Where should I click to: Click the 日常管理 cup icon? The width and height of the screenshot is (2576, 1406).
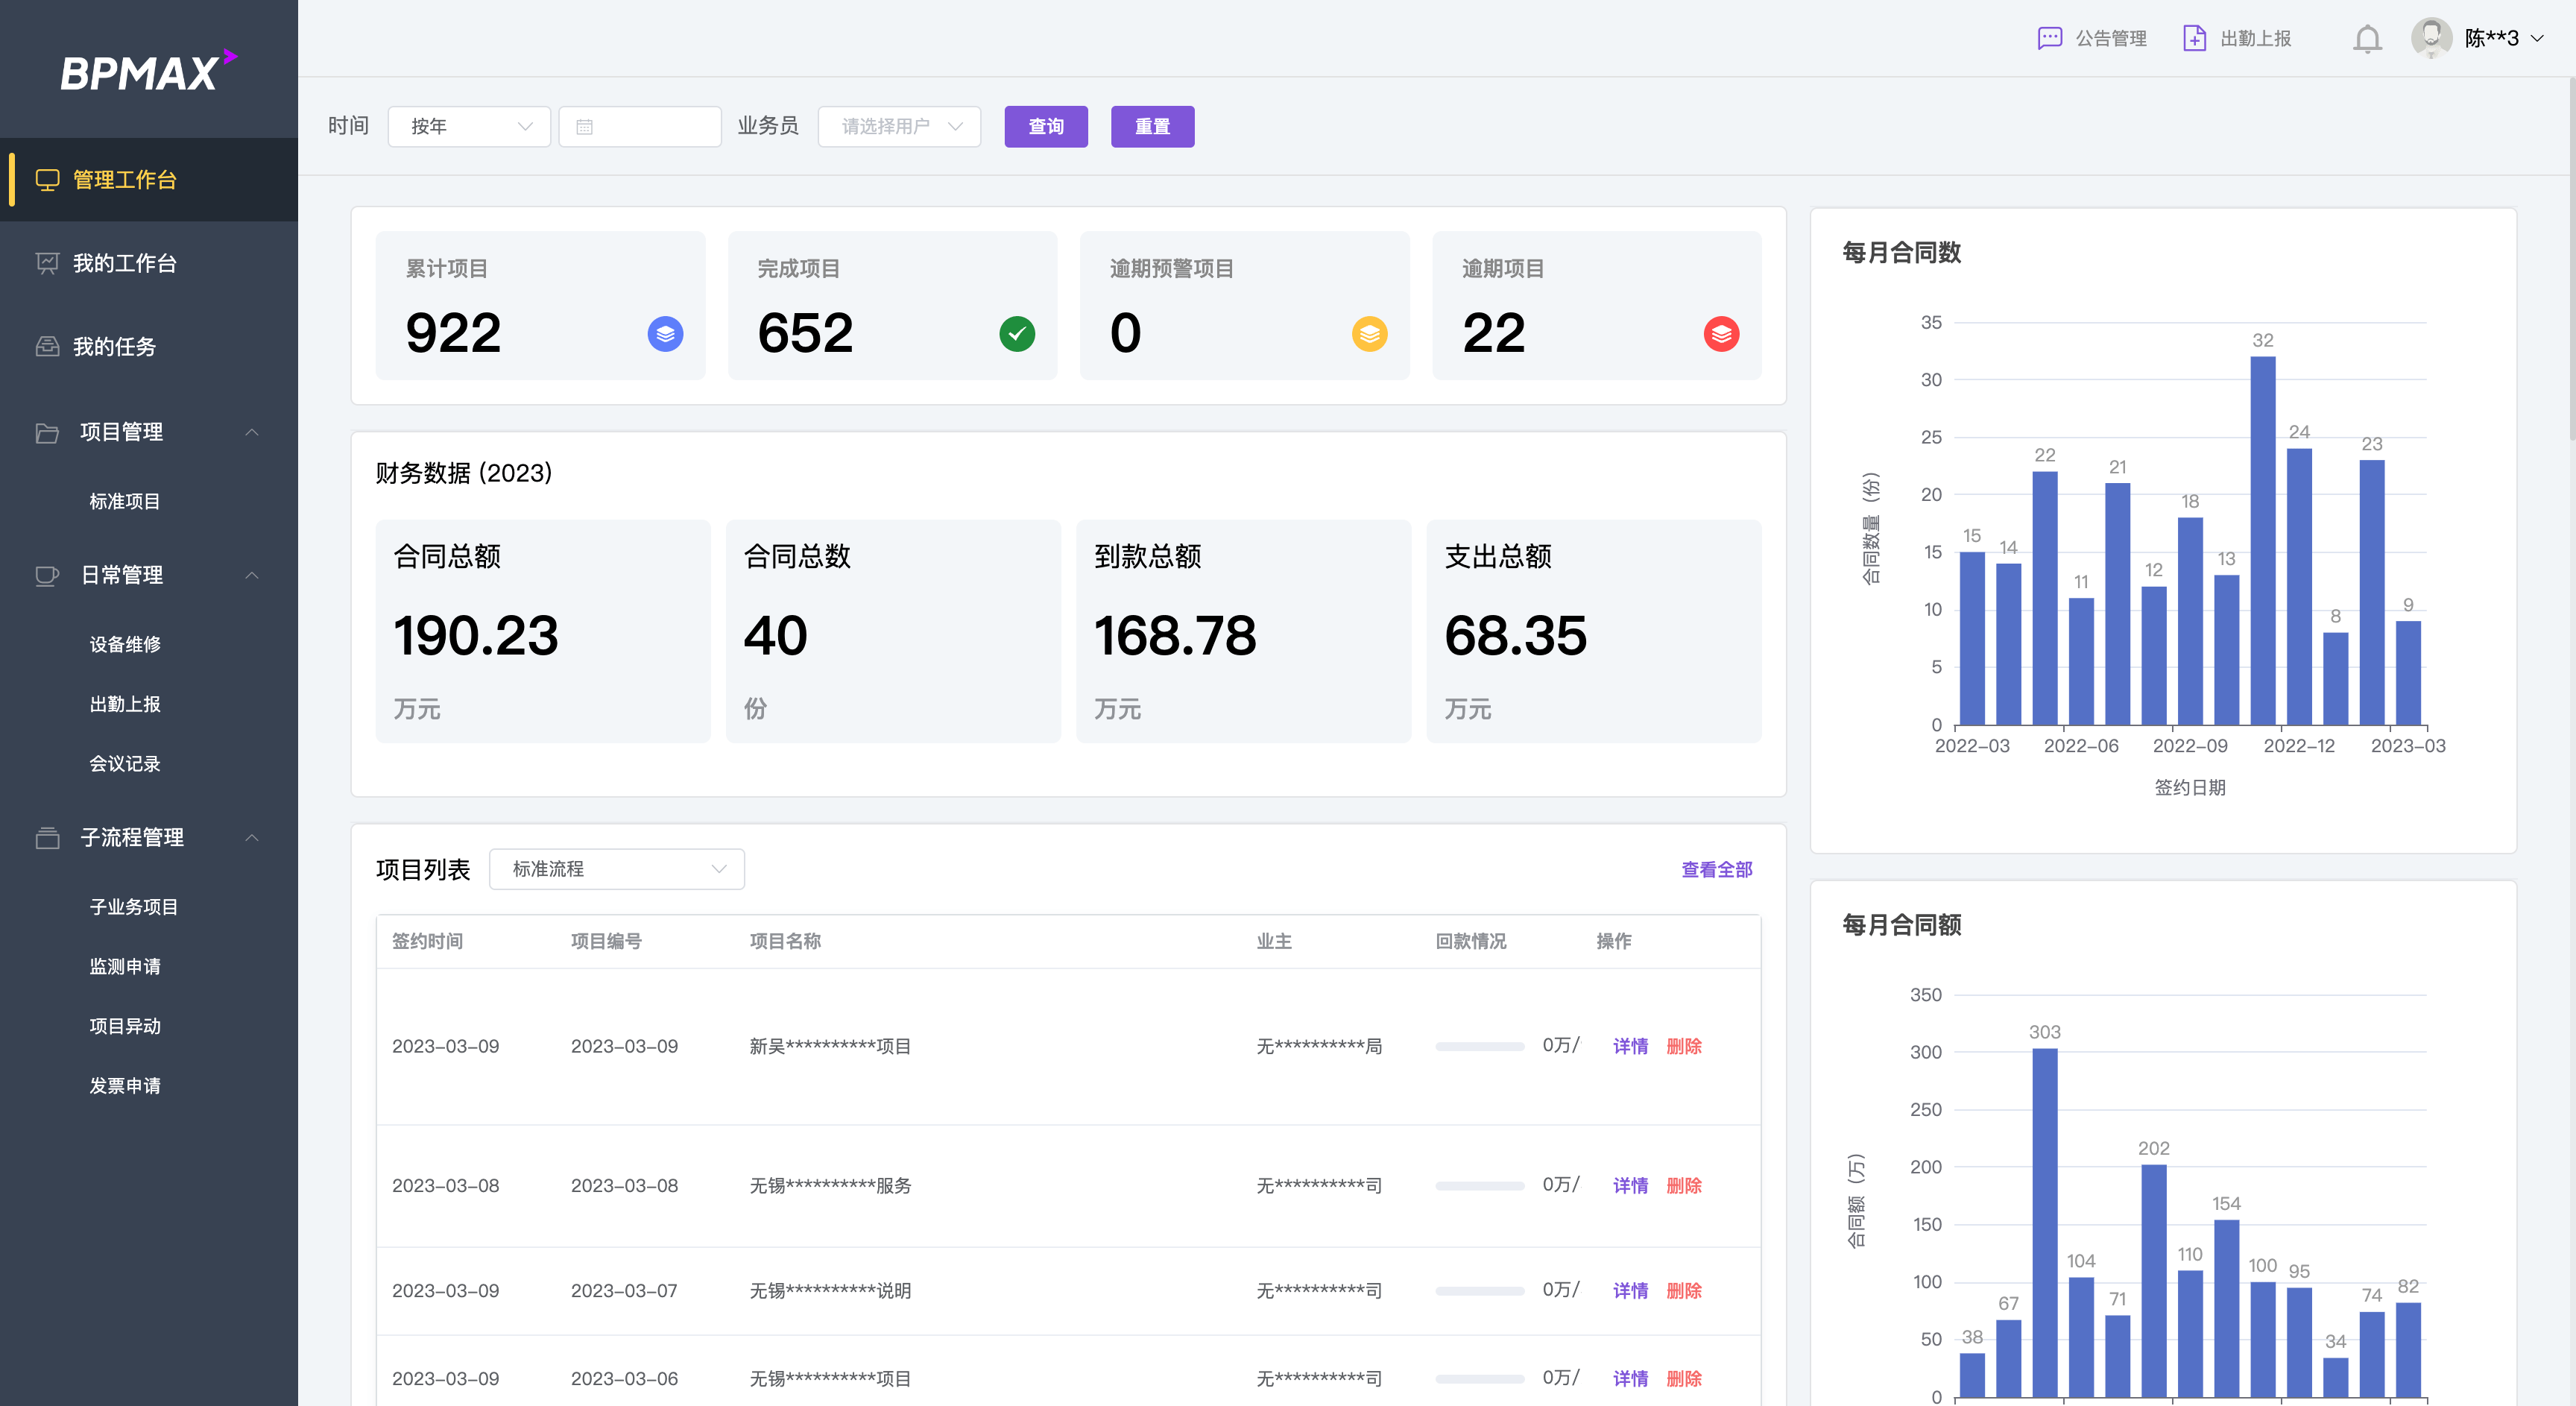click(47, 575)
